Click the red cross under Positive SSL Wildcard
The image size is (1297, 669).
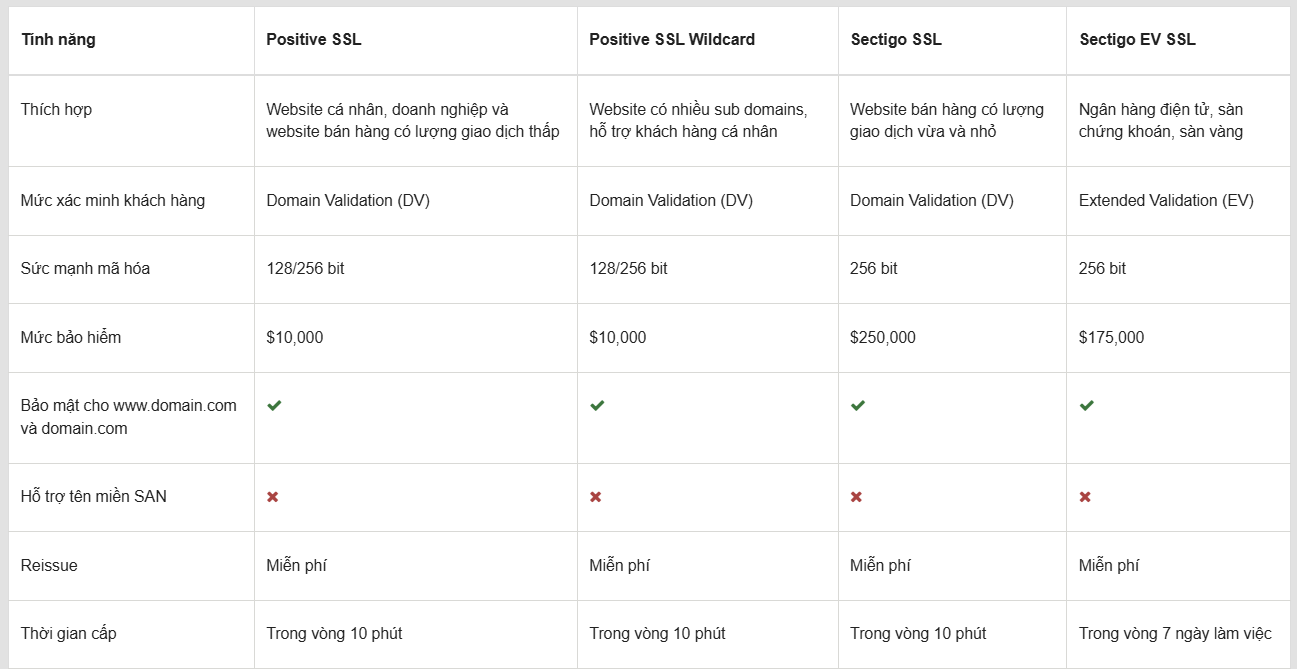click(x=596, y=497)
